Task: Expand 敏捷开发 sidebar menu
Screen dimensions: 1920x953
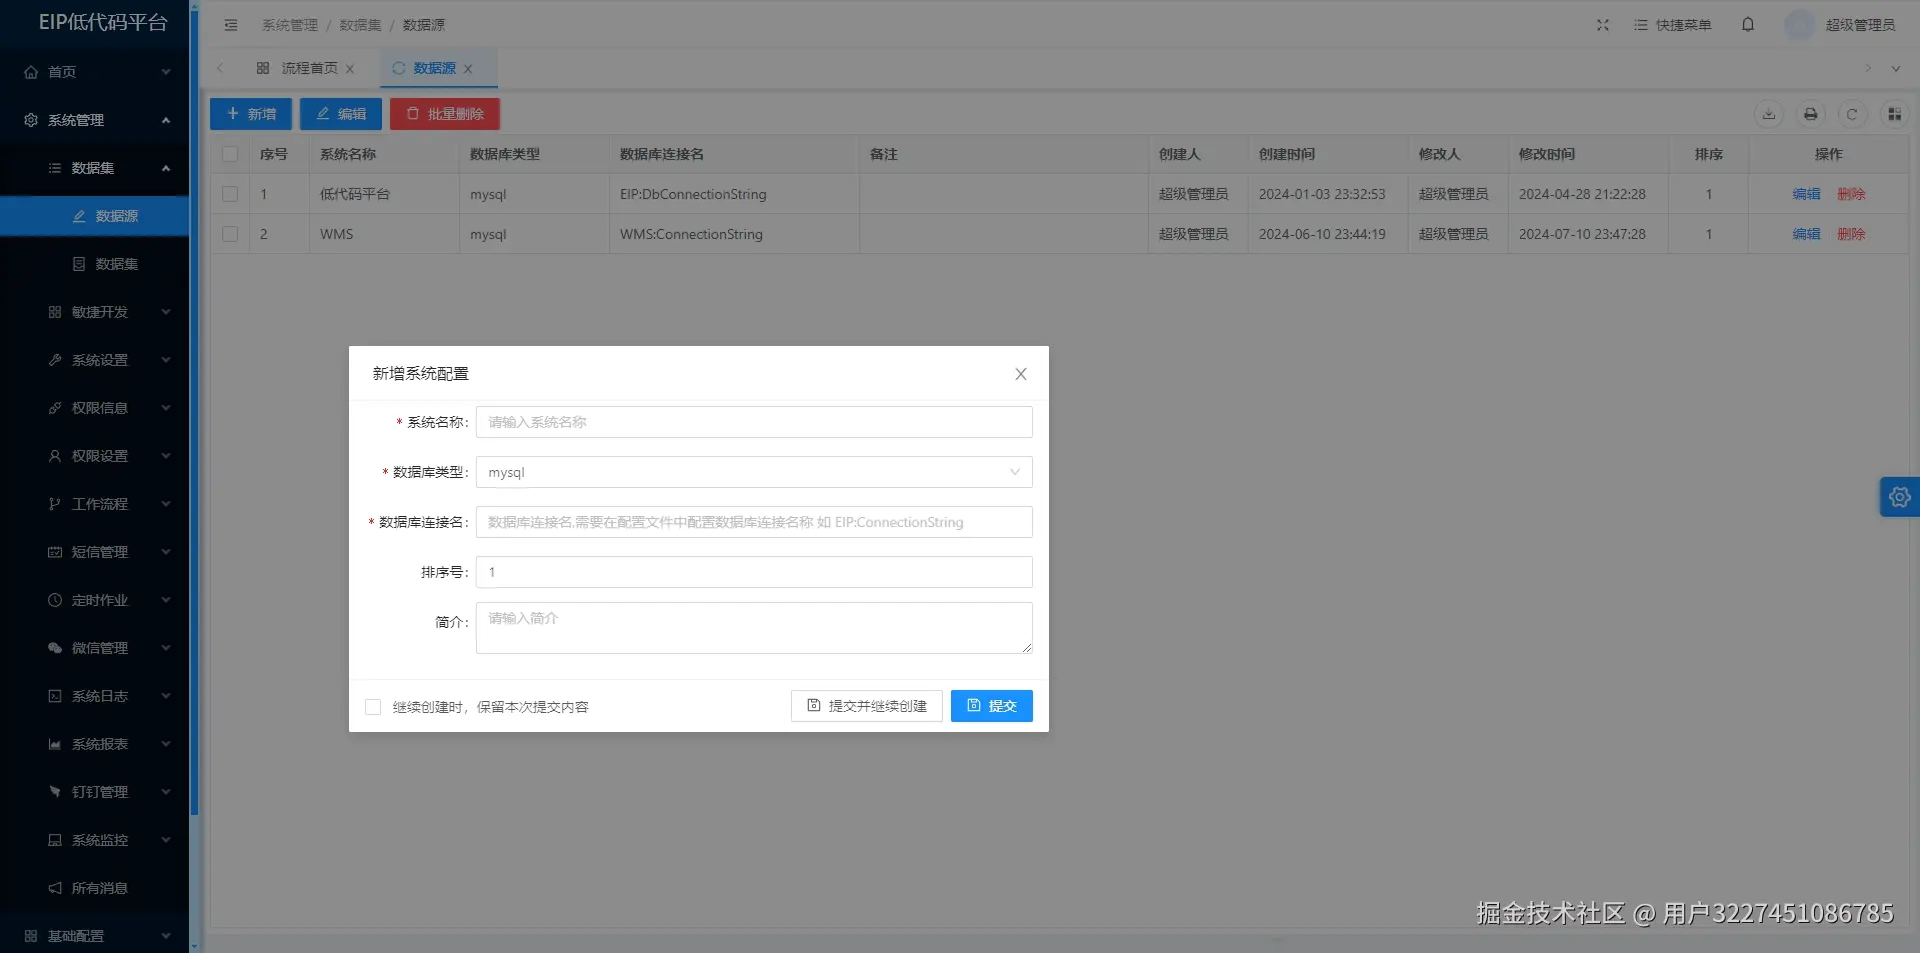Action: point(95,312)
